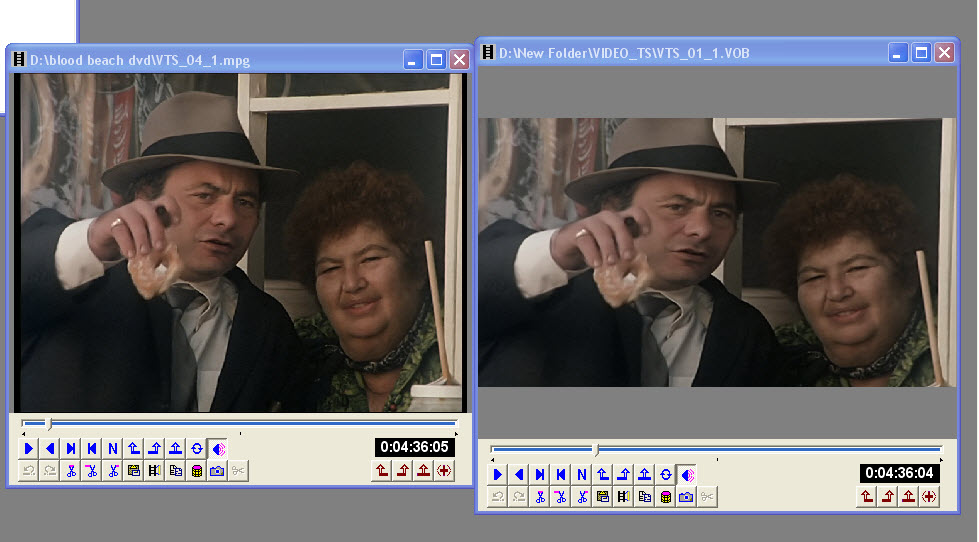The width and height of the screenshot is (979, 542).
Task: Click the video frame in VTS_01_1.VOB window
Action: click(x=717, y=252)
